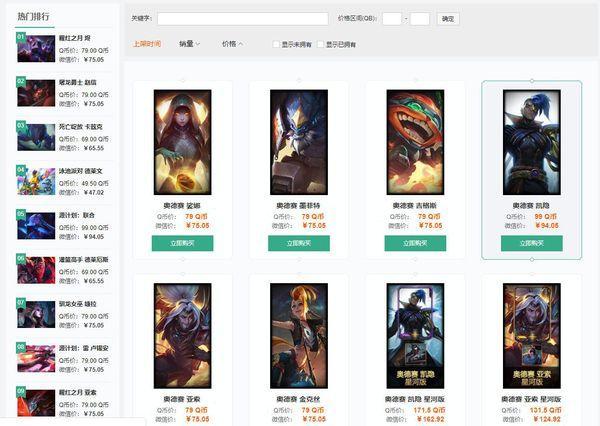Screen dimensions: 600x426
Task: Open the 销量 sales sort dropdown
Action: pyautogui.click(x=189, y=44)
